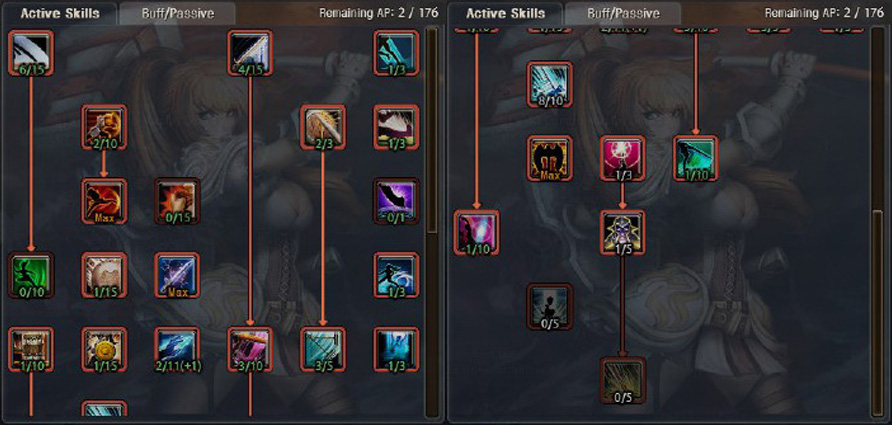Select Active Skills tab in right panel

coord(506,13)
